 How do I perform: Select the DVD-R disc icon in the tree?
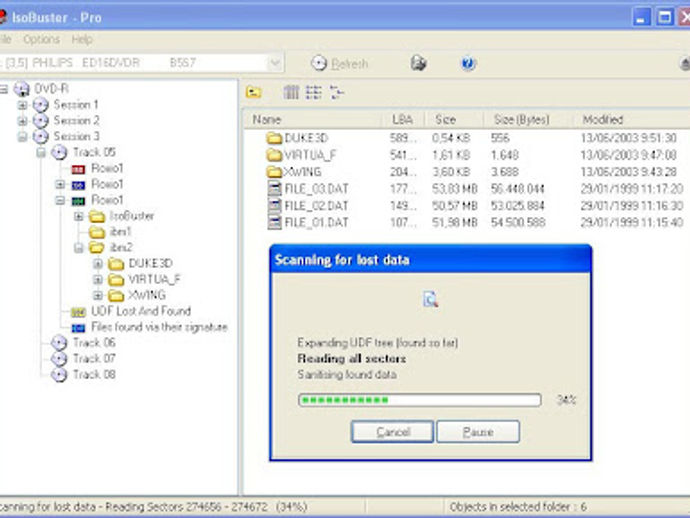tap(22, 89)
